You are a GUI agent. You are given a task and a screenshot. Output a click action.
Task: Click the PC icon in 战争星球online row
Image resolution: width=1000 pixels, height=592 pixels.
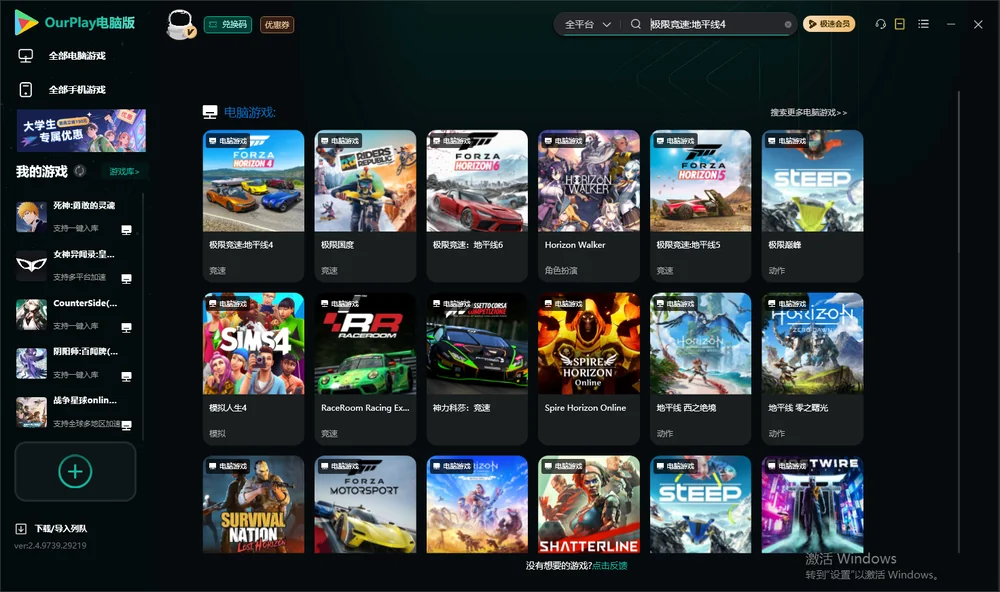coord(126,426)
